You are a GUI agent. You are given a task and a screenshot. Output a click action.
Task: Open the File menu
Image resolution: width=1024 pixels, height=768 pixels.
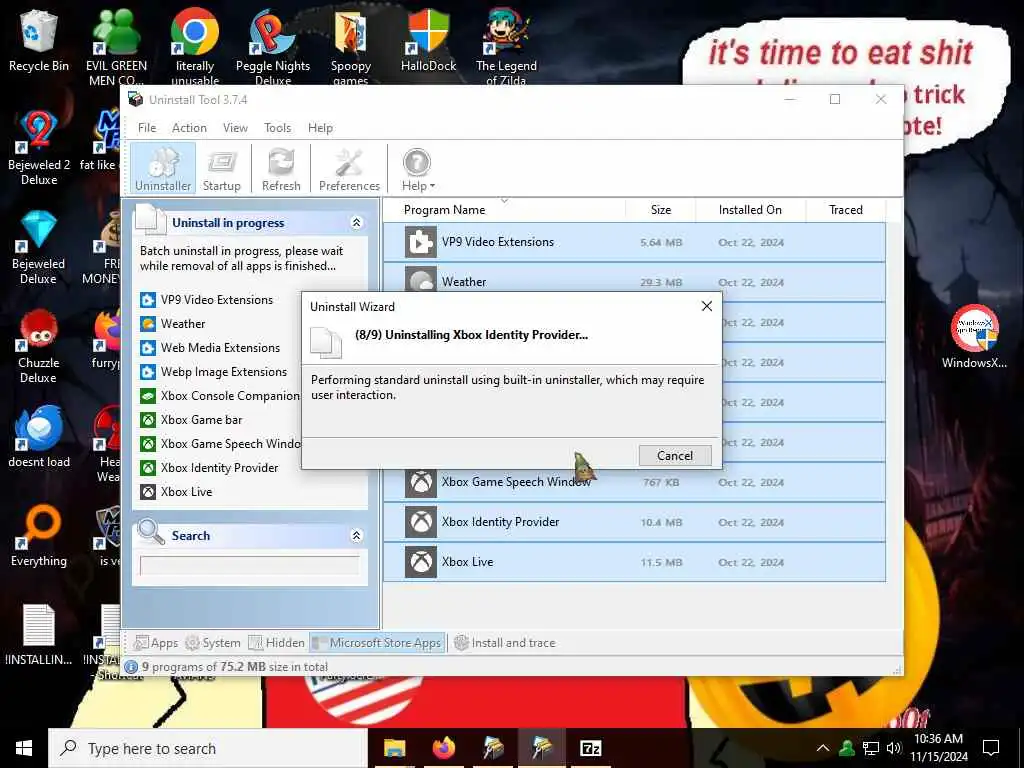(147, 128)
